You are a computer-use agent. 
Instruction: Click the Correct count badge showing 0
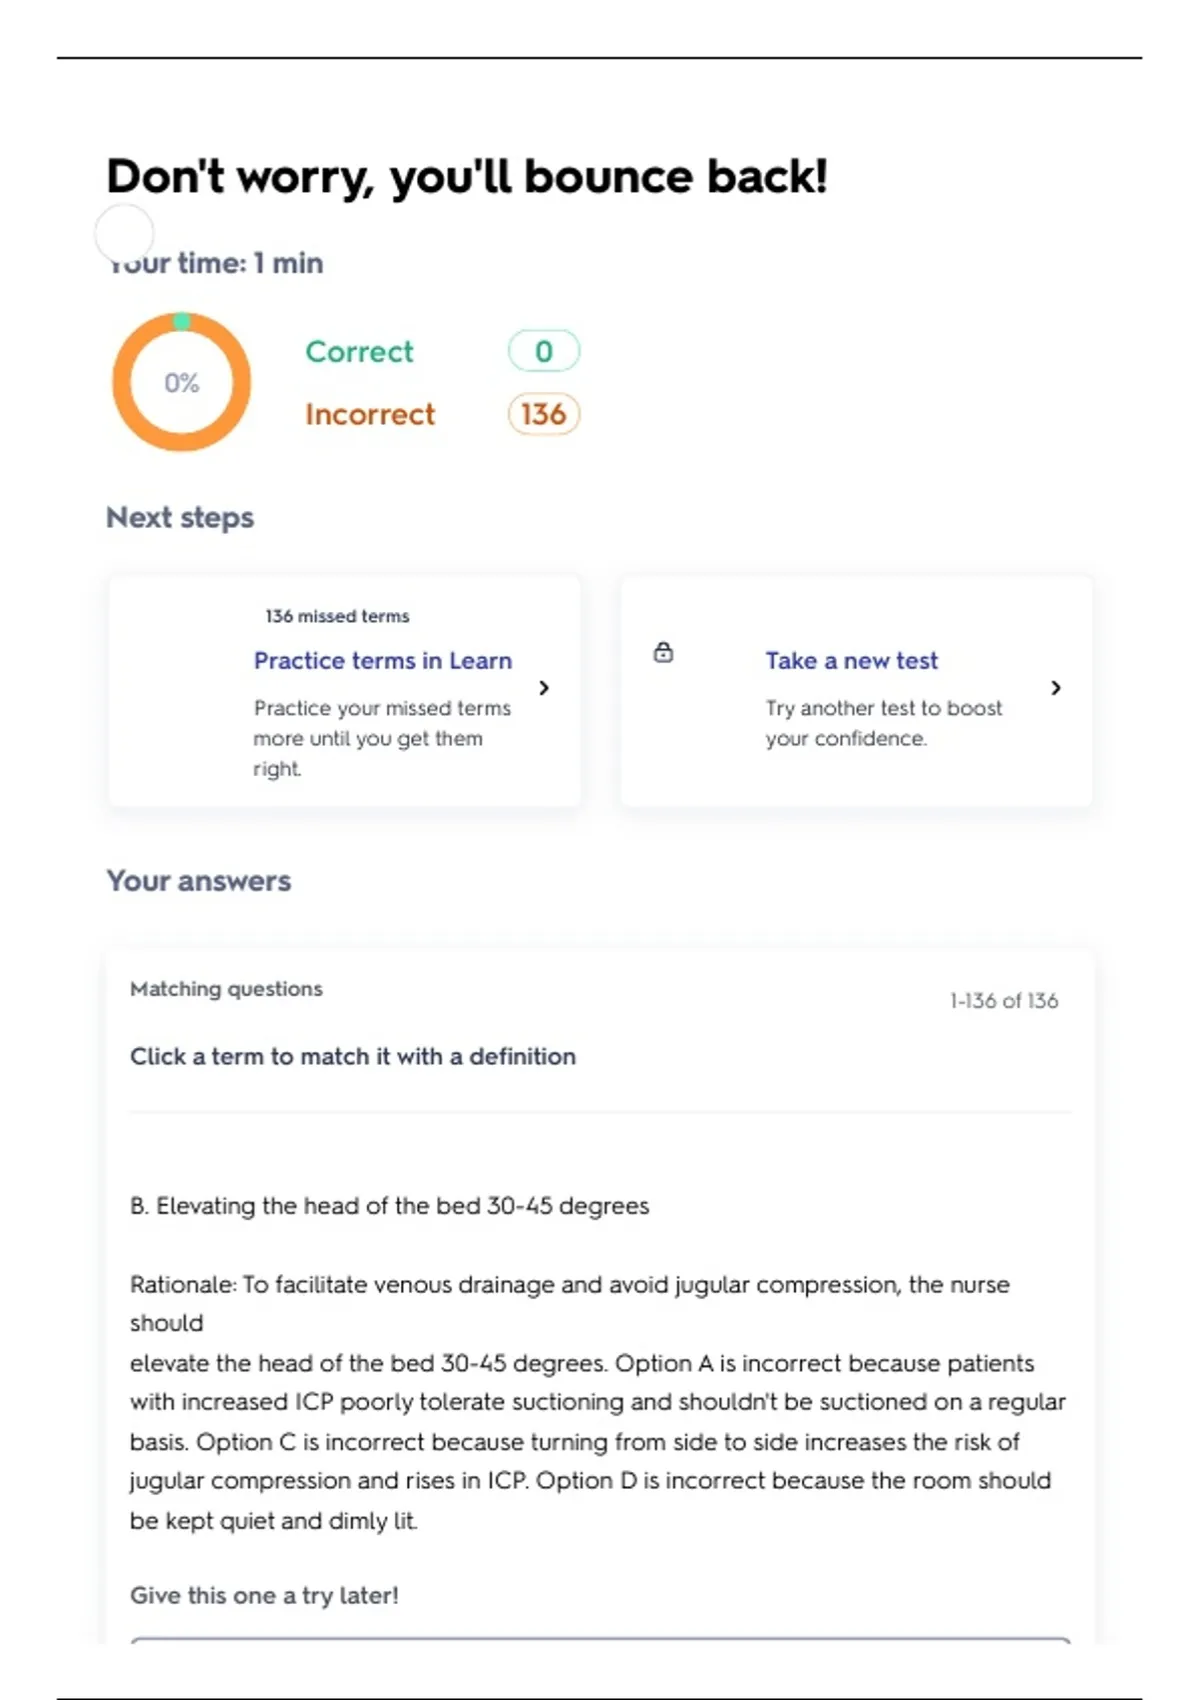543,351
